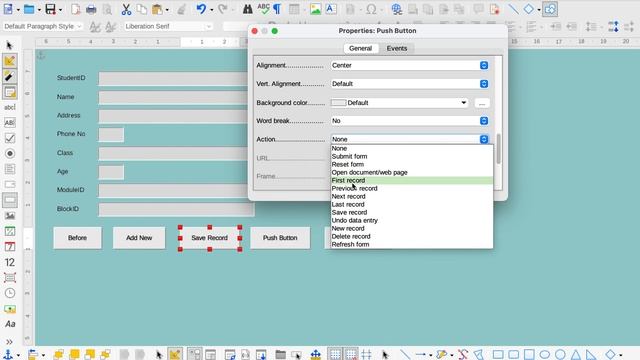This screenshot has height=360, width=640.
Task: Select the Option Button form control tool
Action: pos(10,153)
